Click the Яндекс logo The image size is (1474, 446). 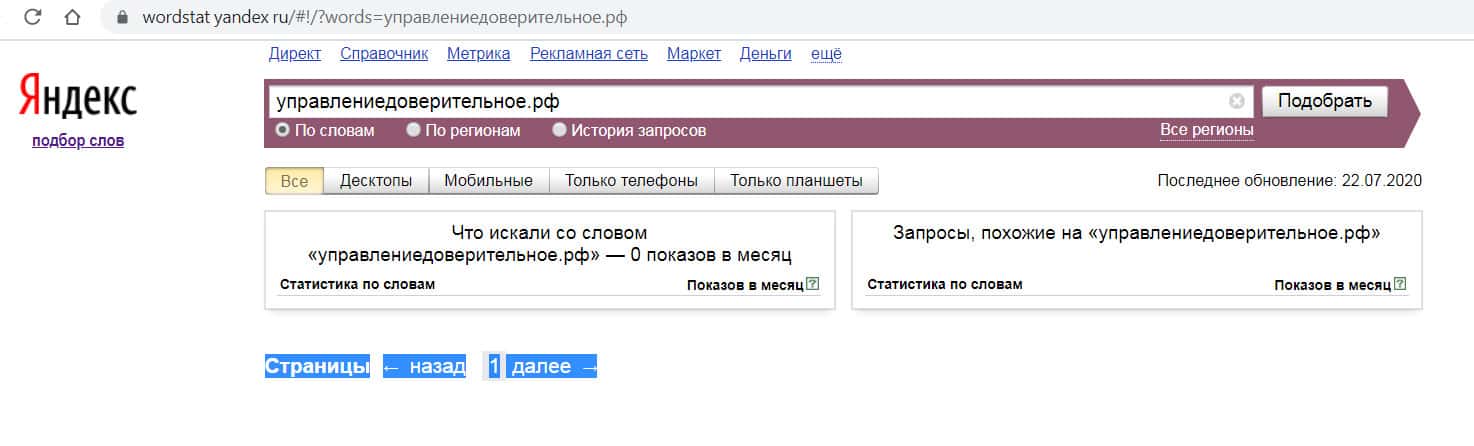78,98
